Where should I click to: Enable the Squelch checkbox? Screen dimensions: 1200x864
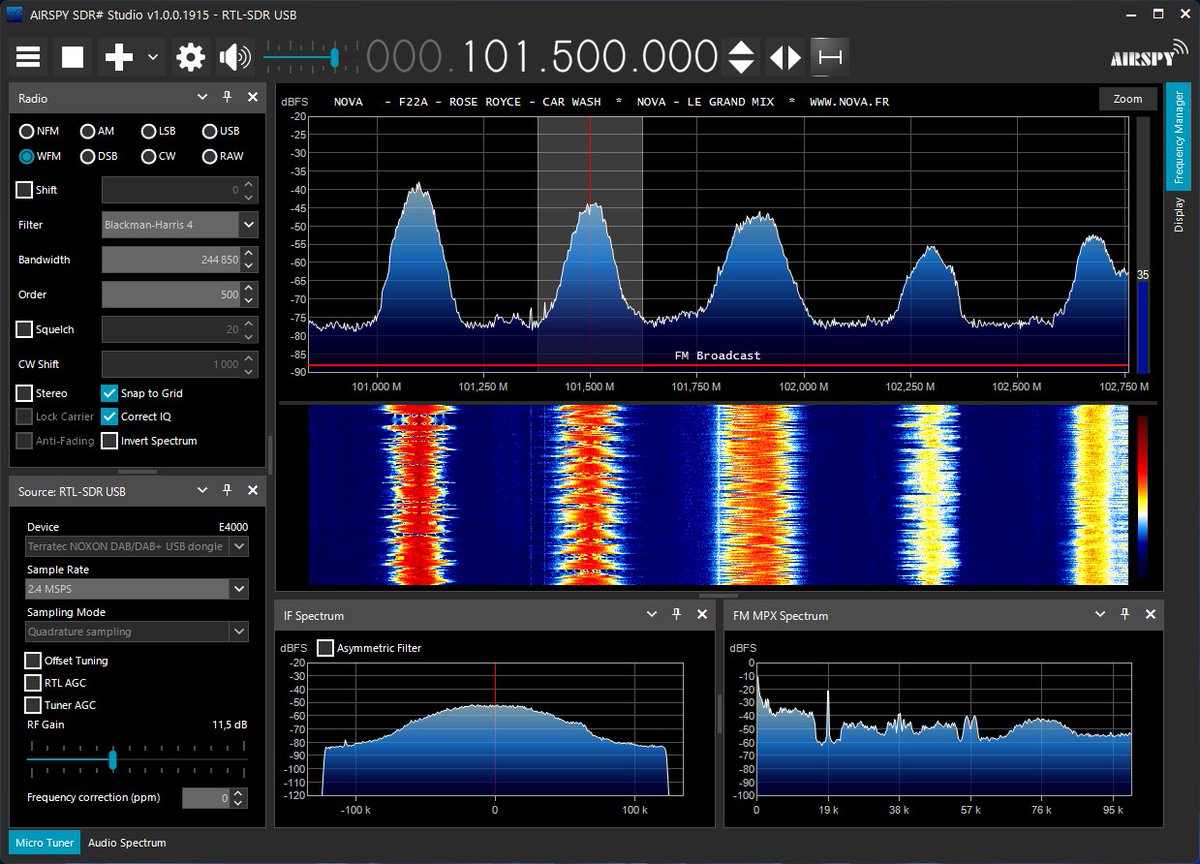25,329
